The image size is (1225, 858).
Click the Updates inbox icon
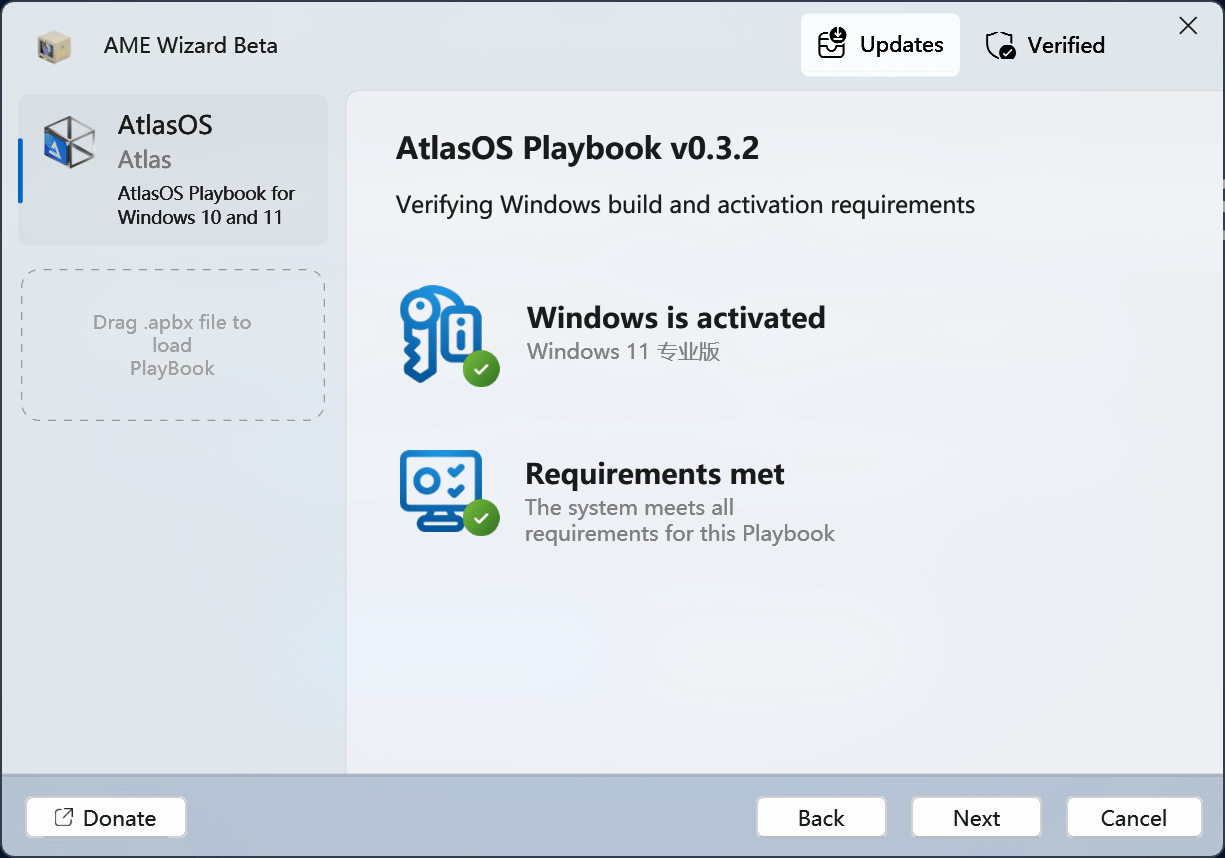point(832,43)
